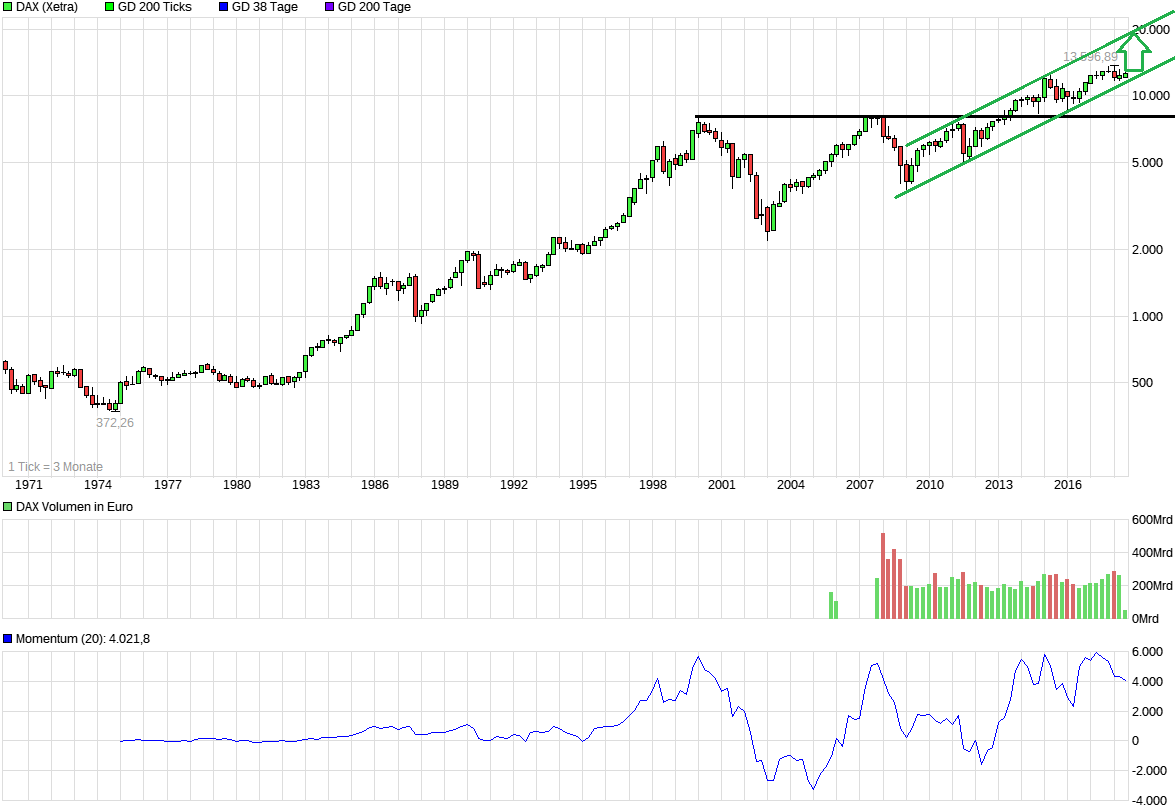Click the 2001 label on the time axis
The image size is (1175, 812).
[722, 485]
